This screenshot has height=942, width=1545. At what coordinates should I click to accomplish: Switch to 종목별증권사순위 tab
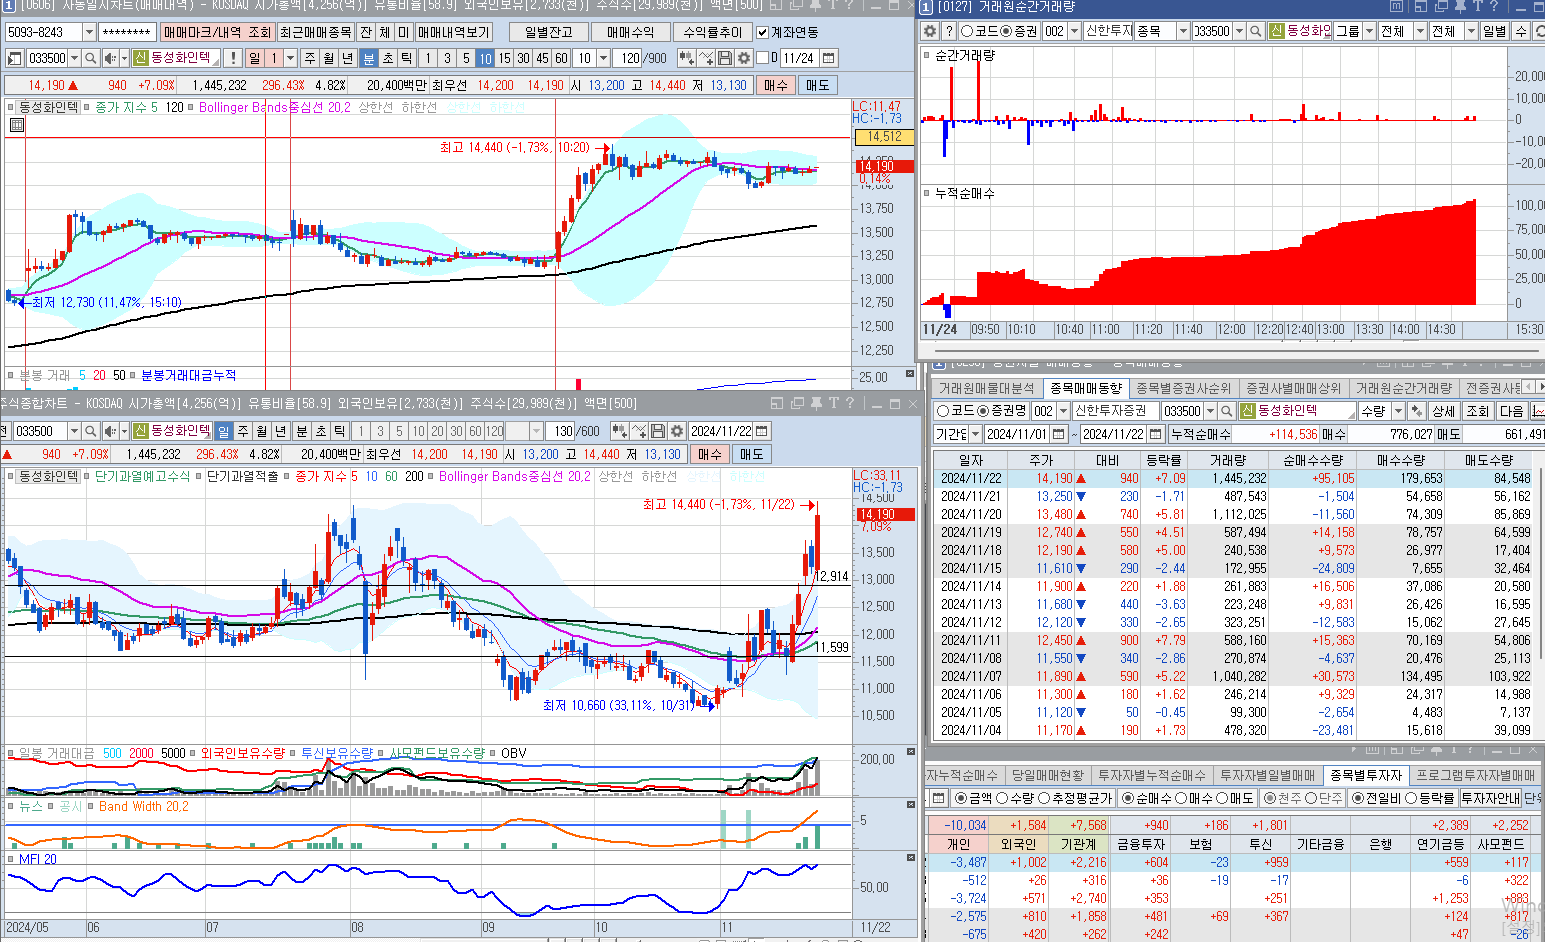point(1183,388)
